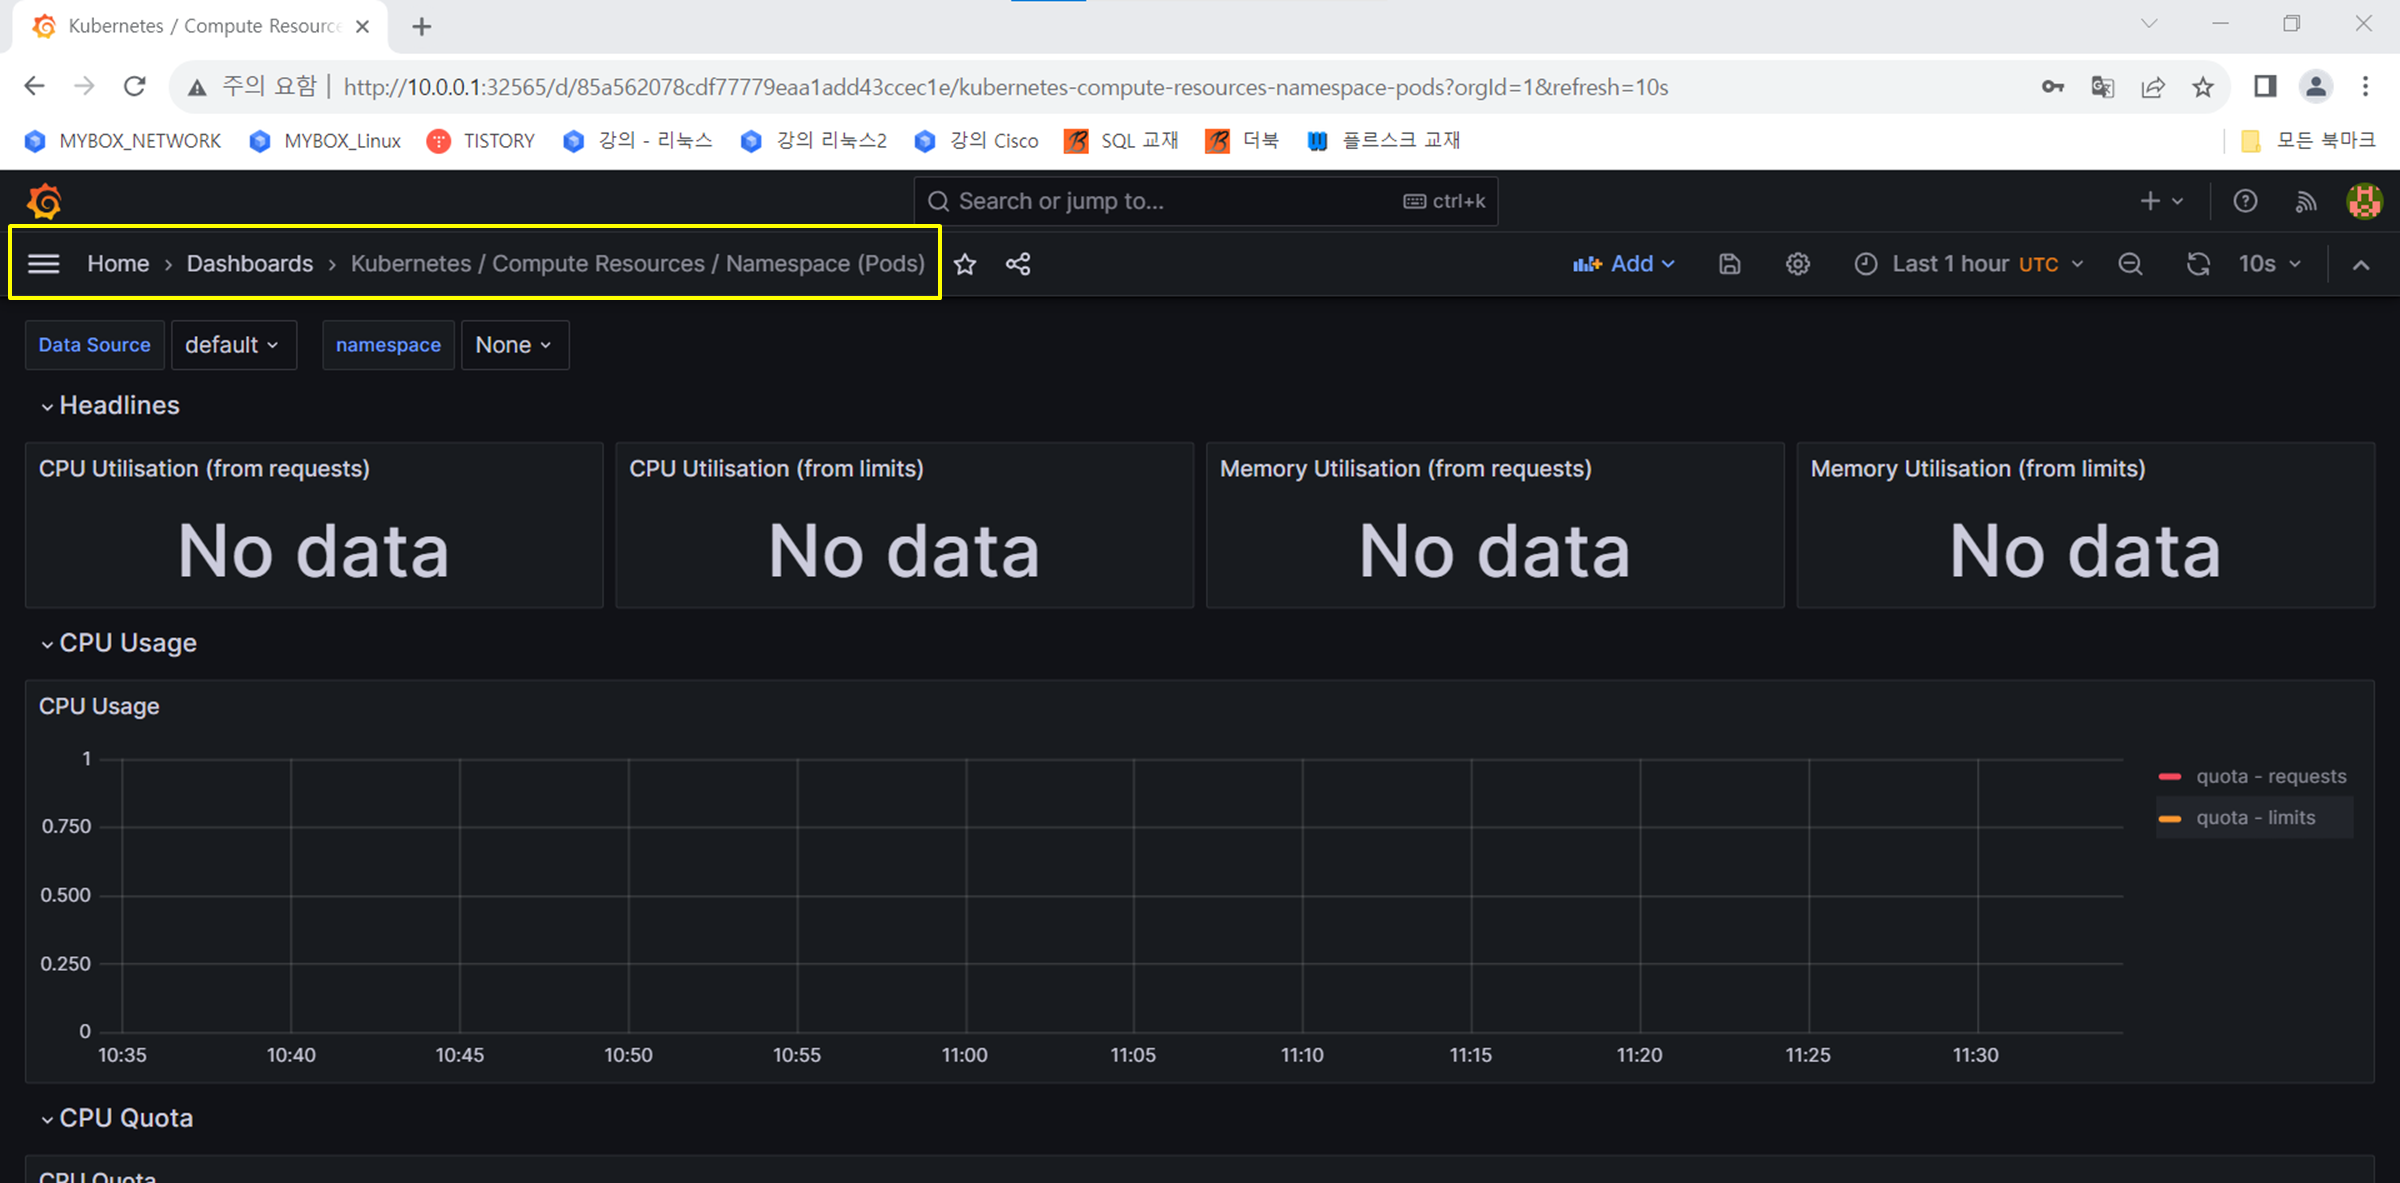Go forward in browser history
Image resolution: width=2400 pixels, height=1183 pixels.
pos(84,86)
